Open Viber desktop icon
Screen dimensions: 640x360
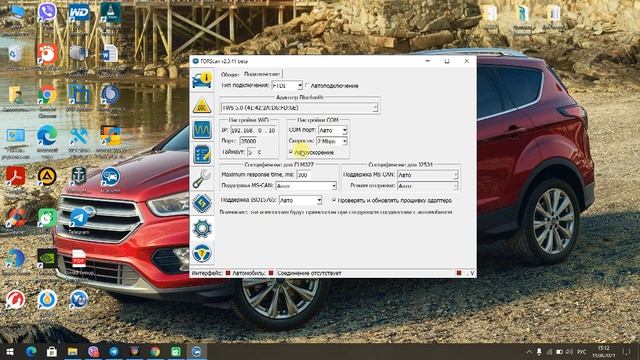click(47, 12)
